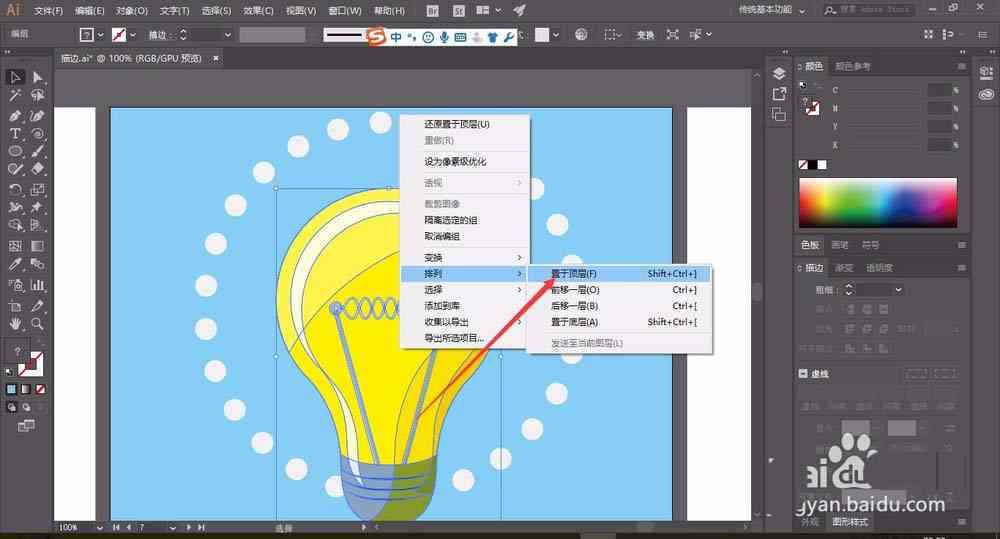Open the Layers panel from the dock

click(779, 73)
